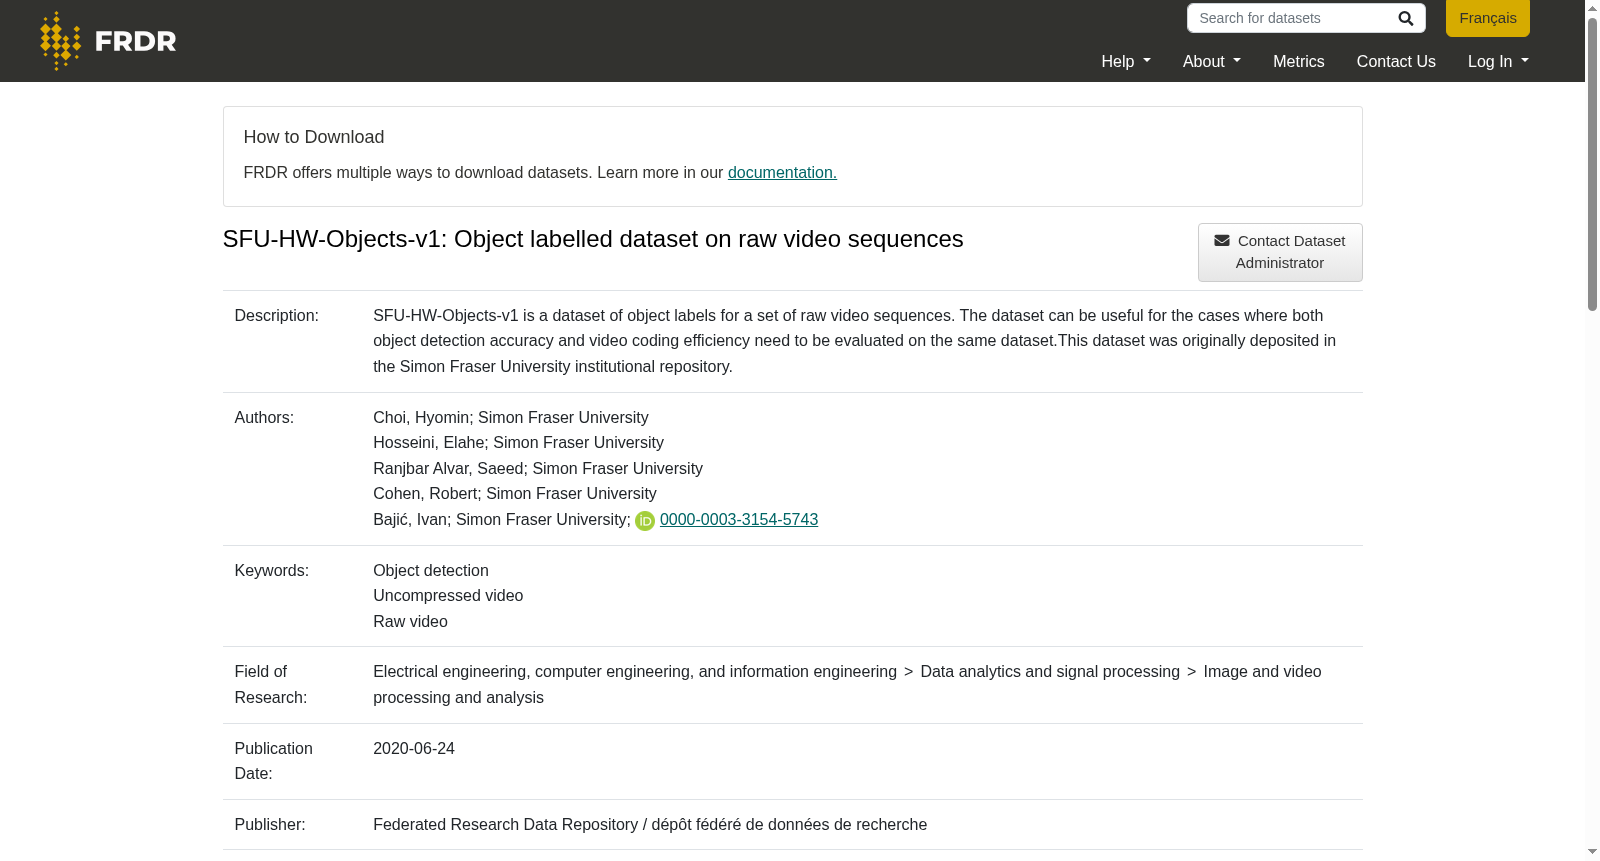Click the scrollbar down arrow

(1592, 852)
